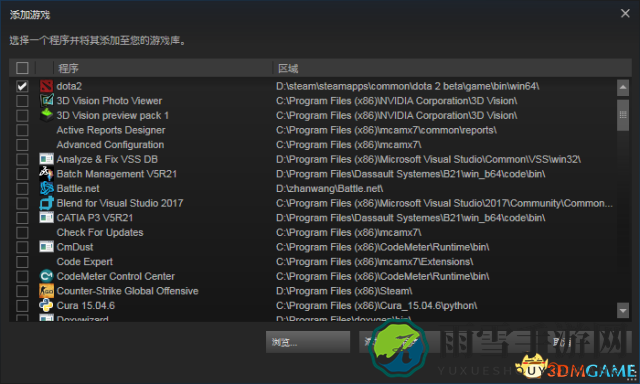Click the 3D Vision Photo Viewer icon
This screenshot has width=640, height=384.
(x=46, y=101)
